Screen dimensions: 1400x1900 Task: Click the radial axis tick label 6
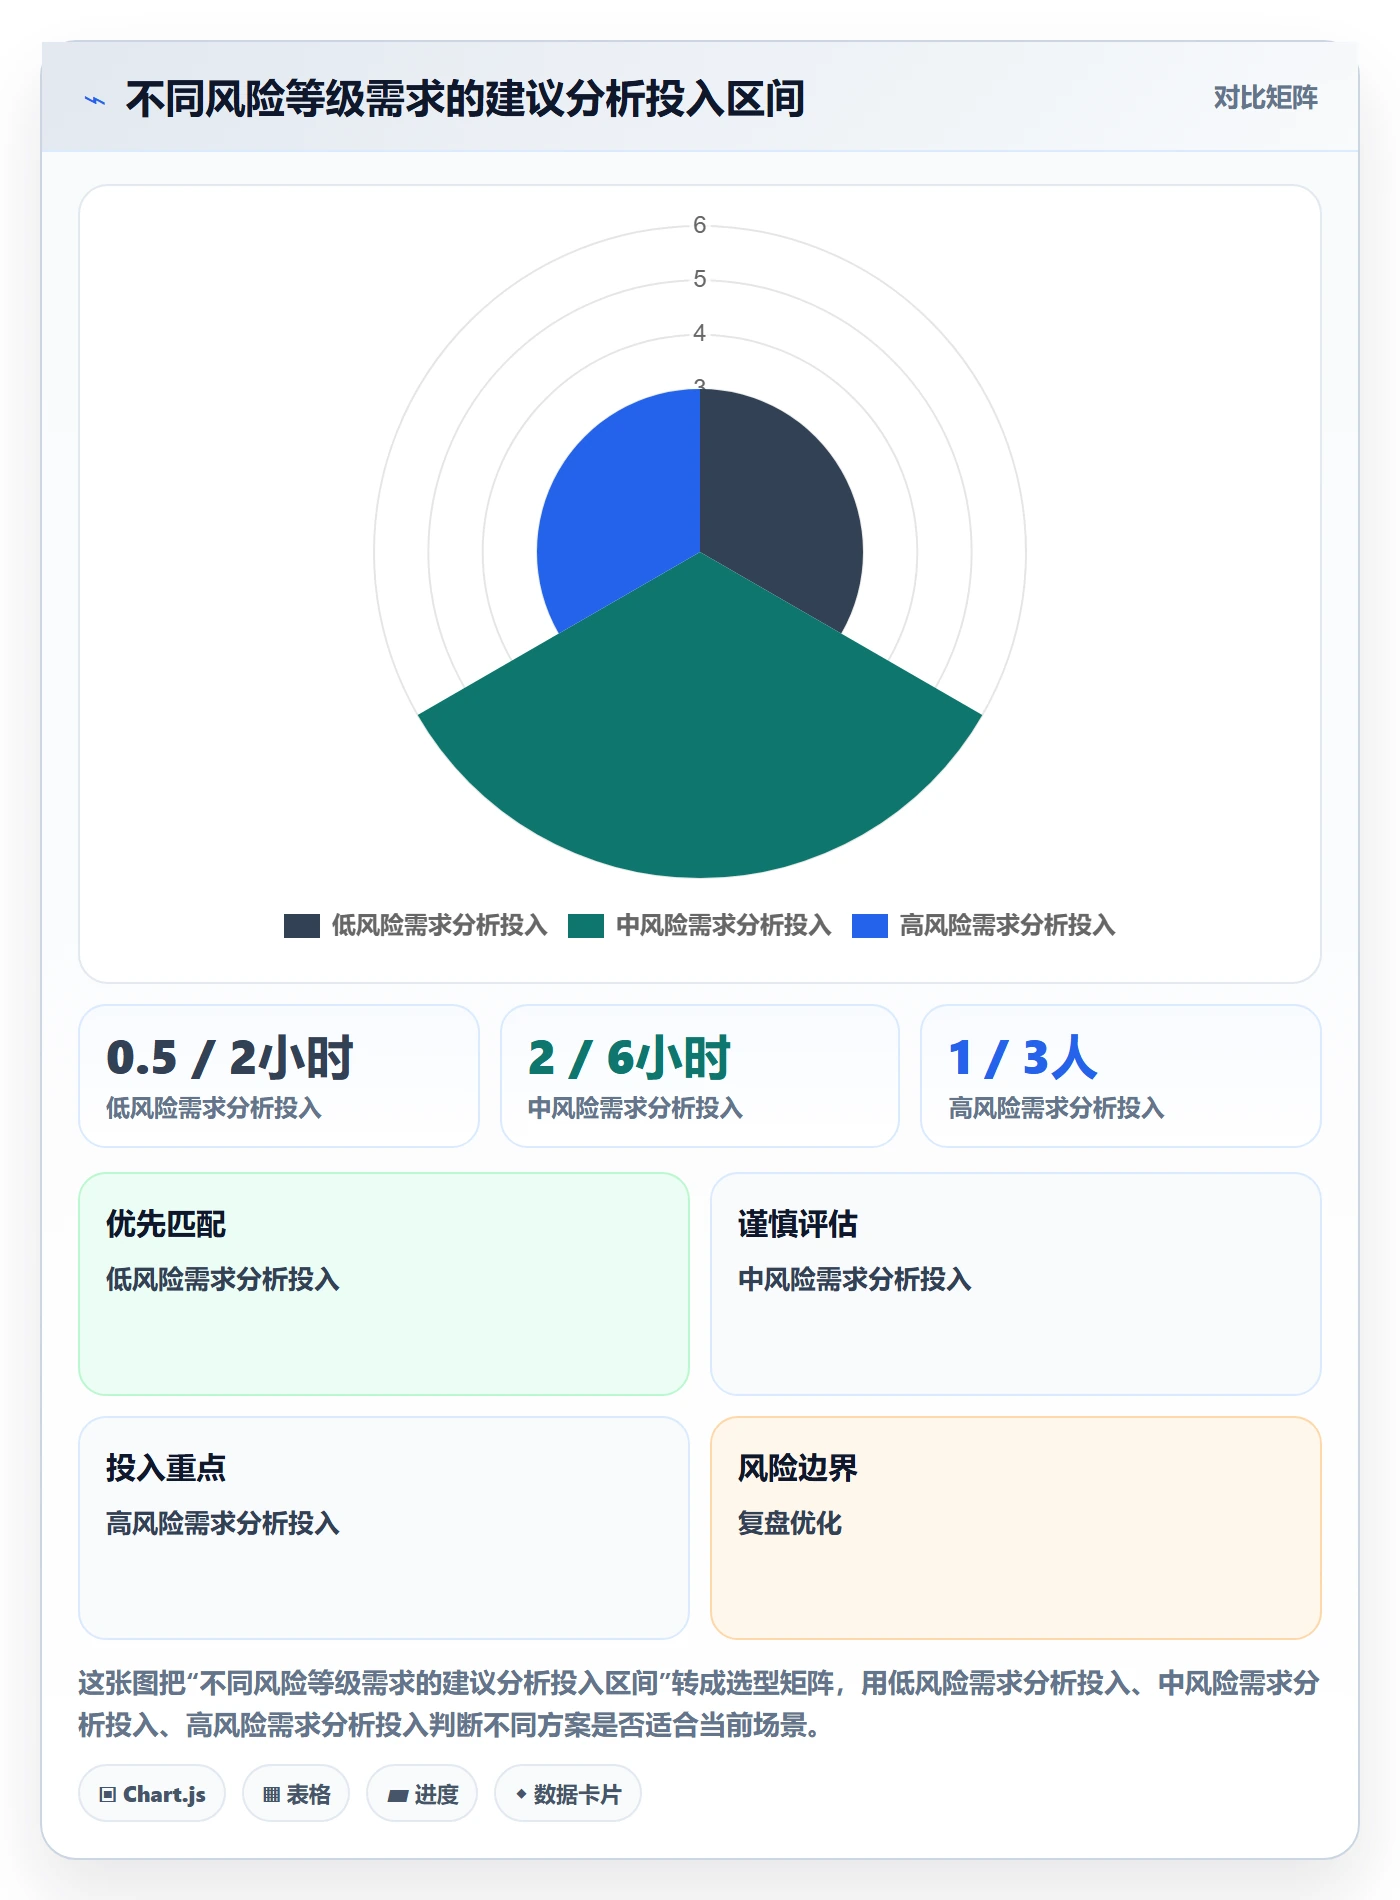[700, 225]
